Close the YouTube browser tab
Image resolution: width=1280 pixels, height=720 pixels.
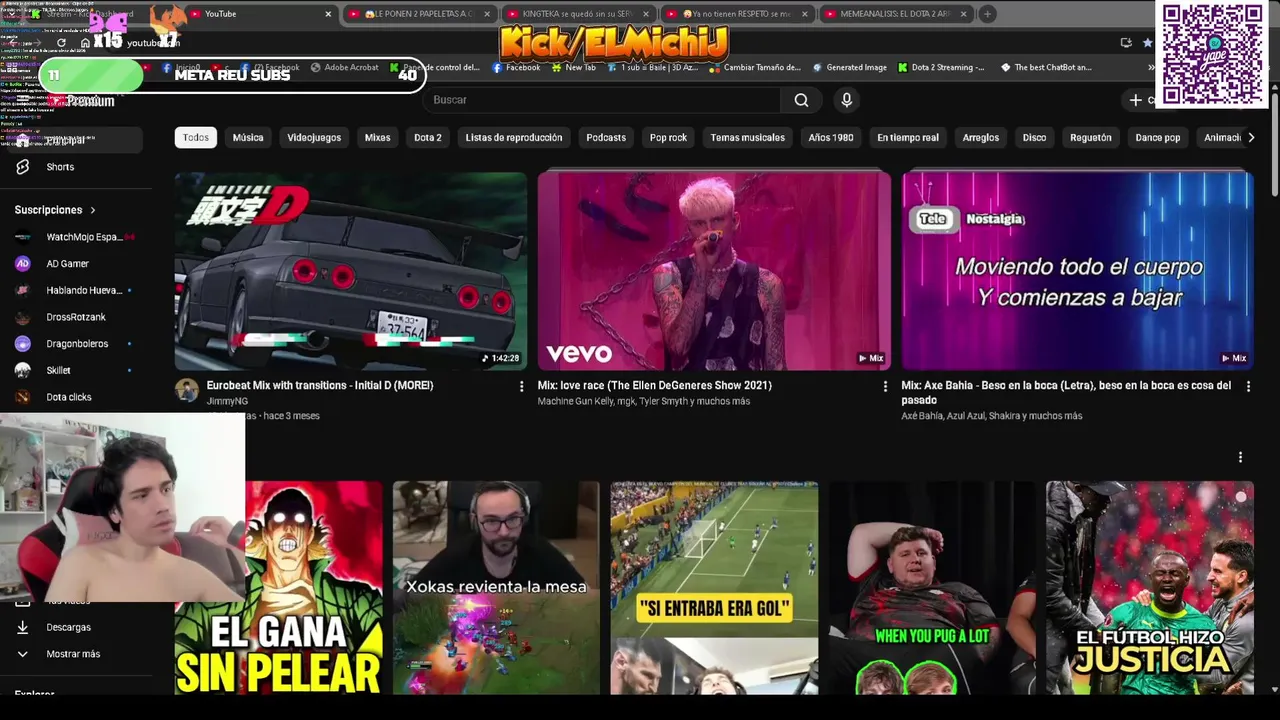327,14
